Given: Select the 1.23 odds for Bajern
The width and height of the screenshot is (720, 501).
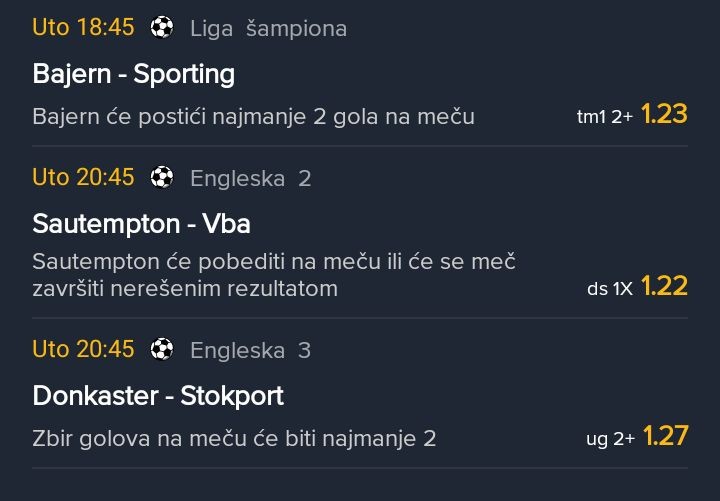Looking at the screenshot, I should click(664, 115).
